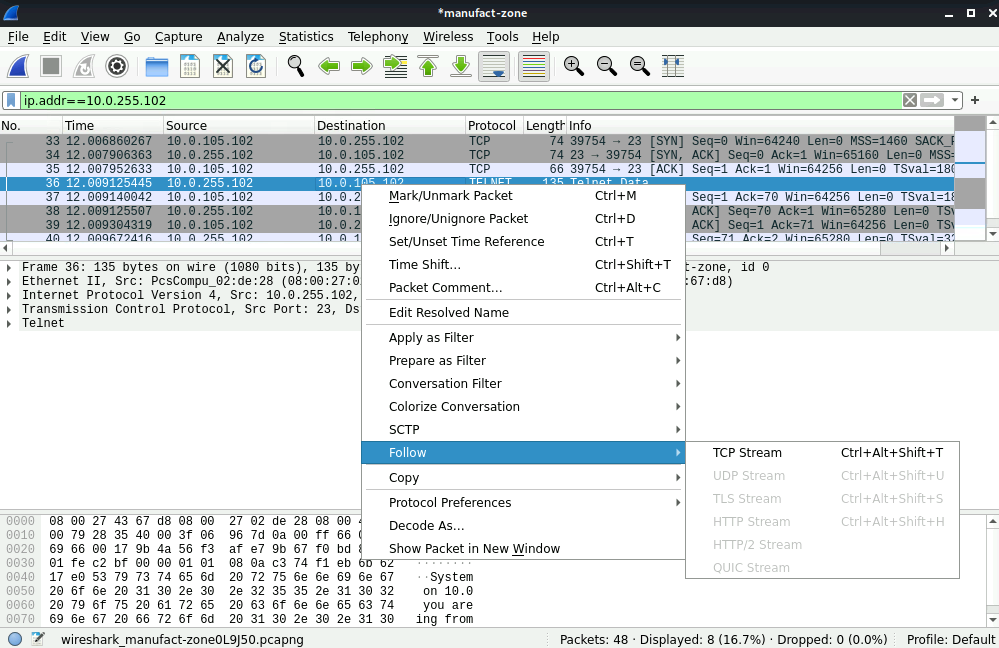
Task: Sort by the Info column header
Action: click(760, 126)
